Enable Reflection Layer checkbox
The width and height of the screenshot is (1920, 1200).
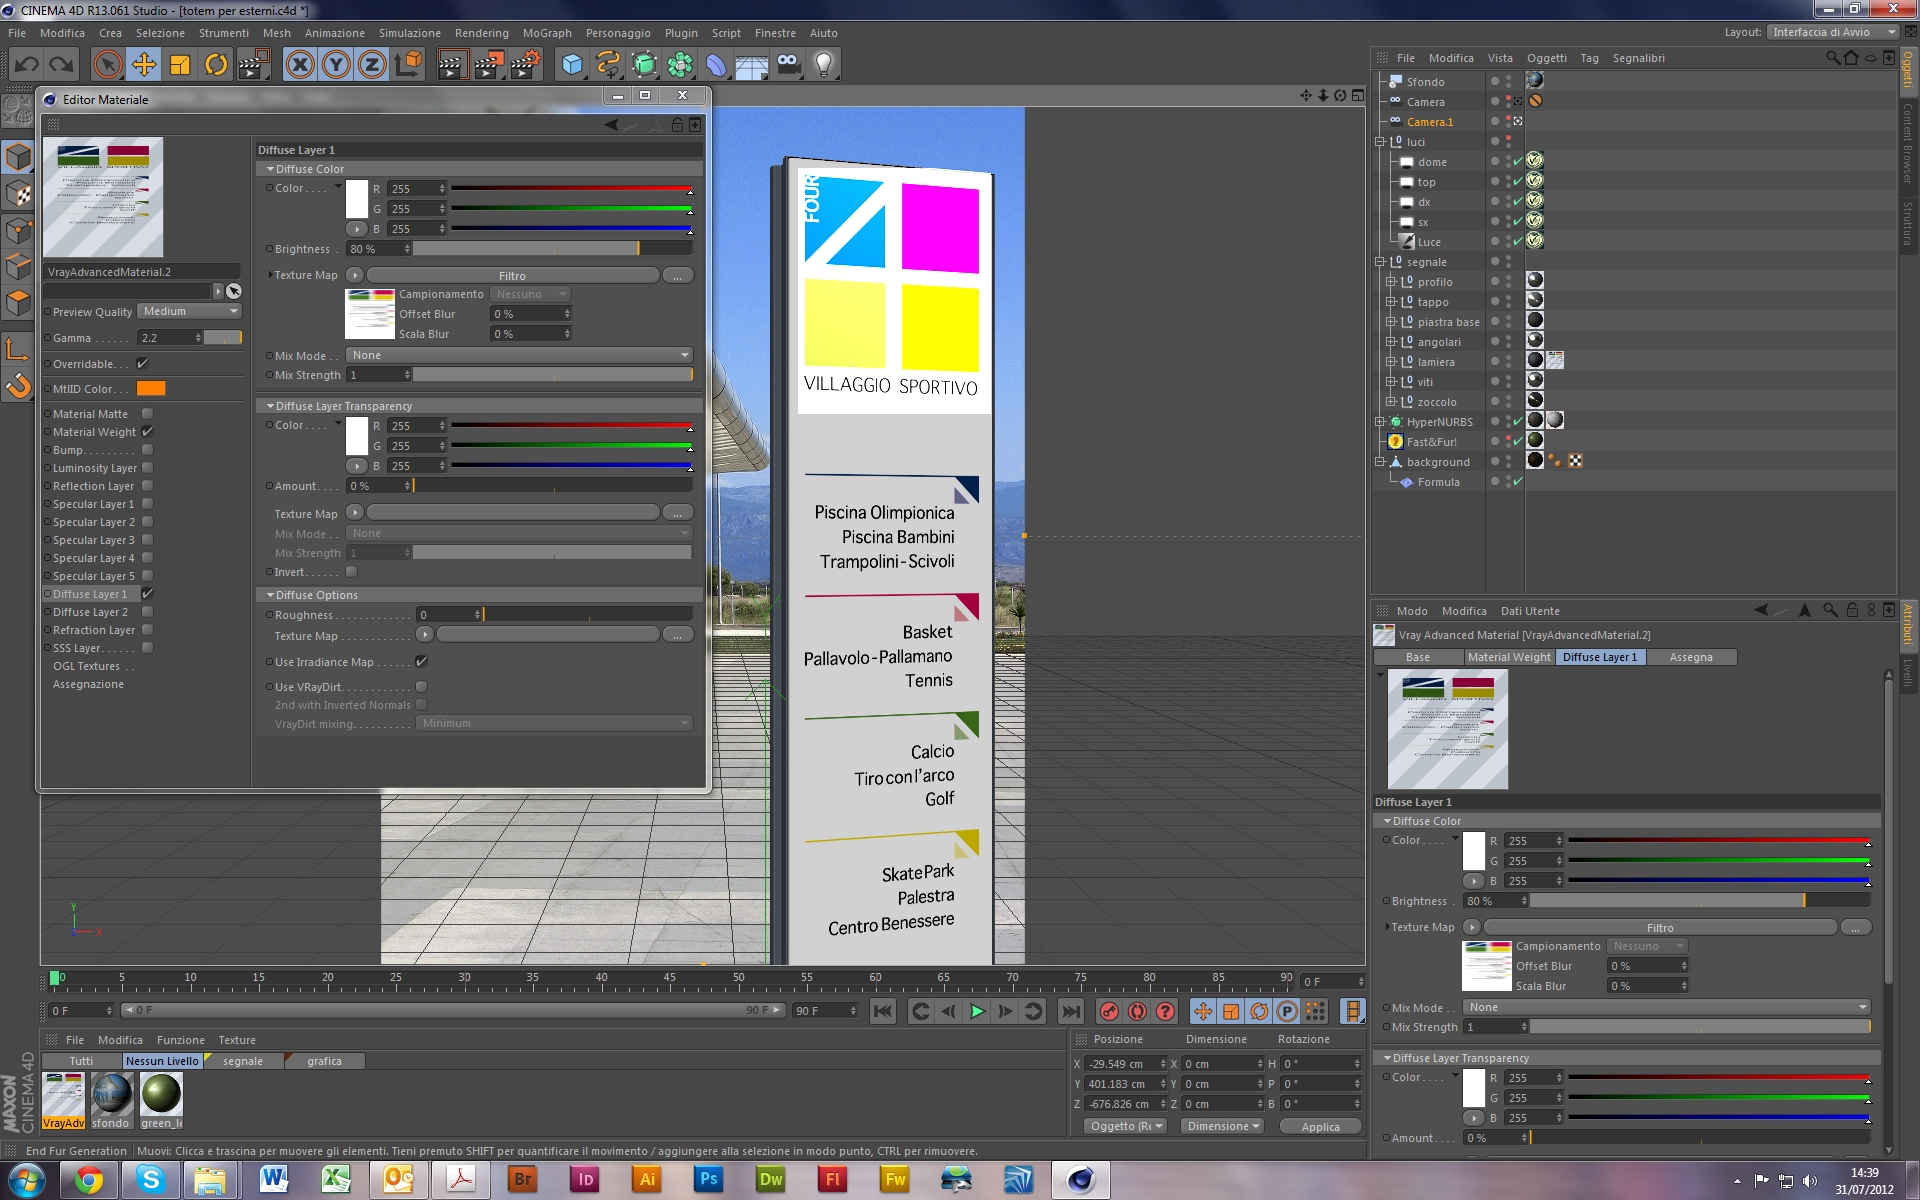tap(147, 486)
